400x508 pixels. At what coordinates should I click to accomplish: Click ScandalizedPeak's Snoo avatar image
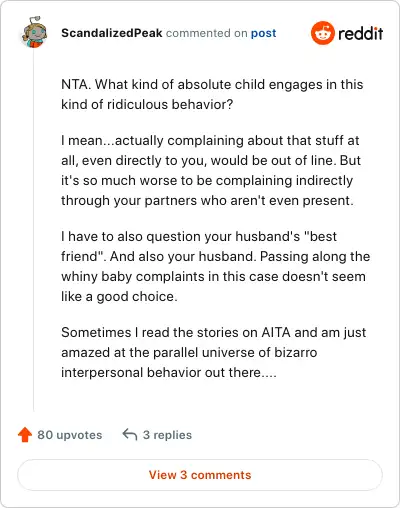tap(34, 32)
